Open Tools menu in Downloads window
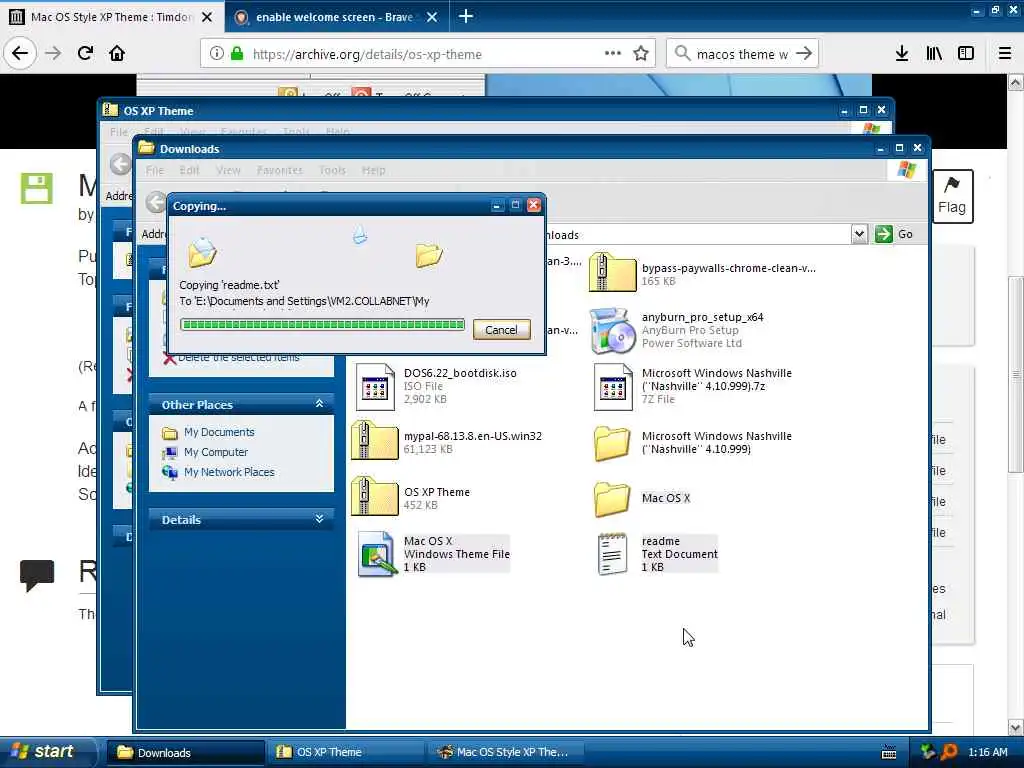Viewport: 1024px width, 768px height. (x=332, y=170)
